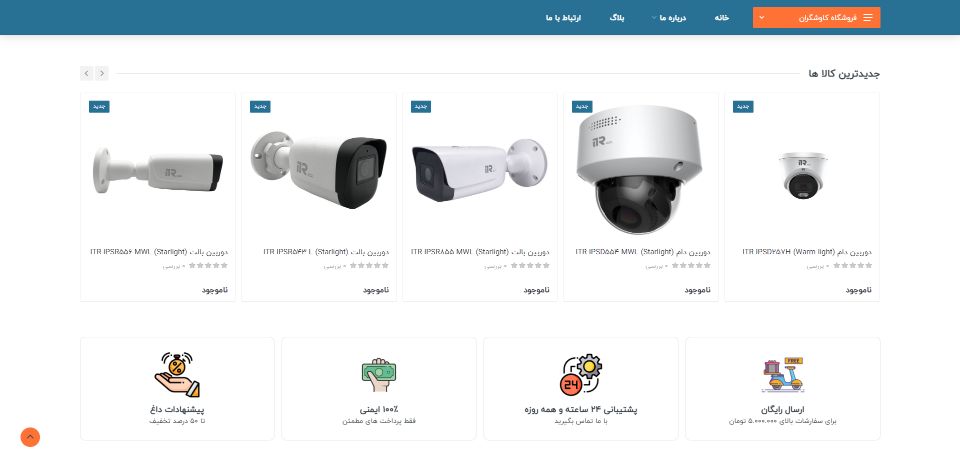Open the IPSD654 MWL dome camera image
The width and height of the screenshot is (960, 465).
[640, 169]
